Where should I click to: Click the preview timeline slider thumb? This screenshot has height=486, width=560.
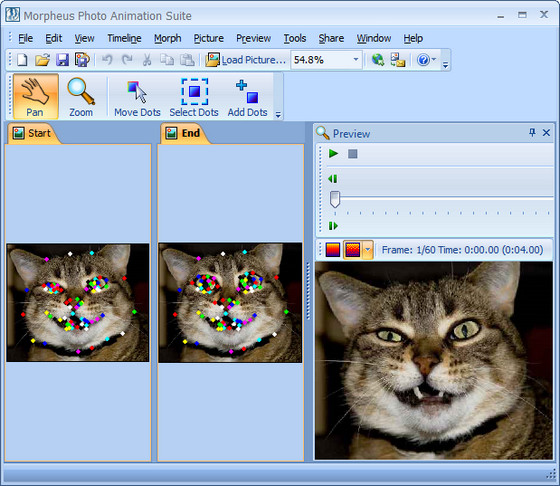click(335, 199)
